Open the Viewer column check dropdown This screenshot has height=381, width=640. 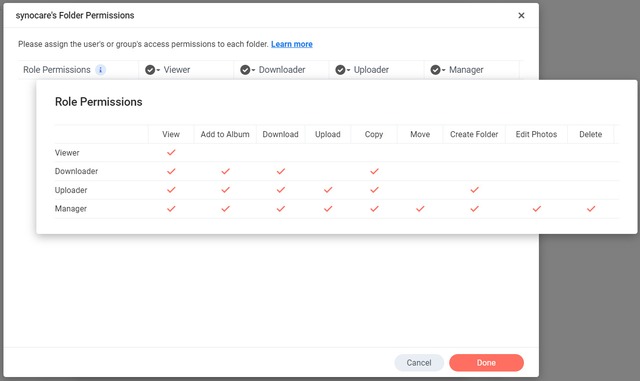click(x=152, y=70)
